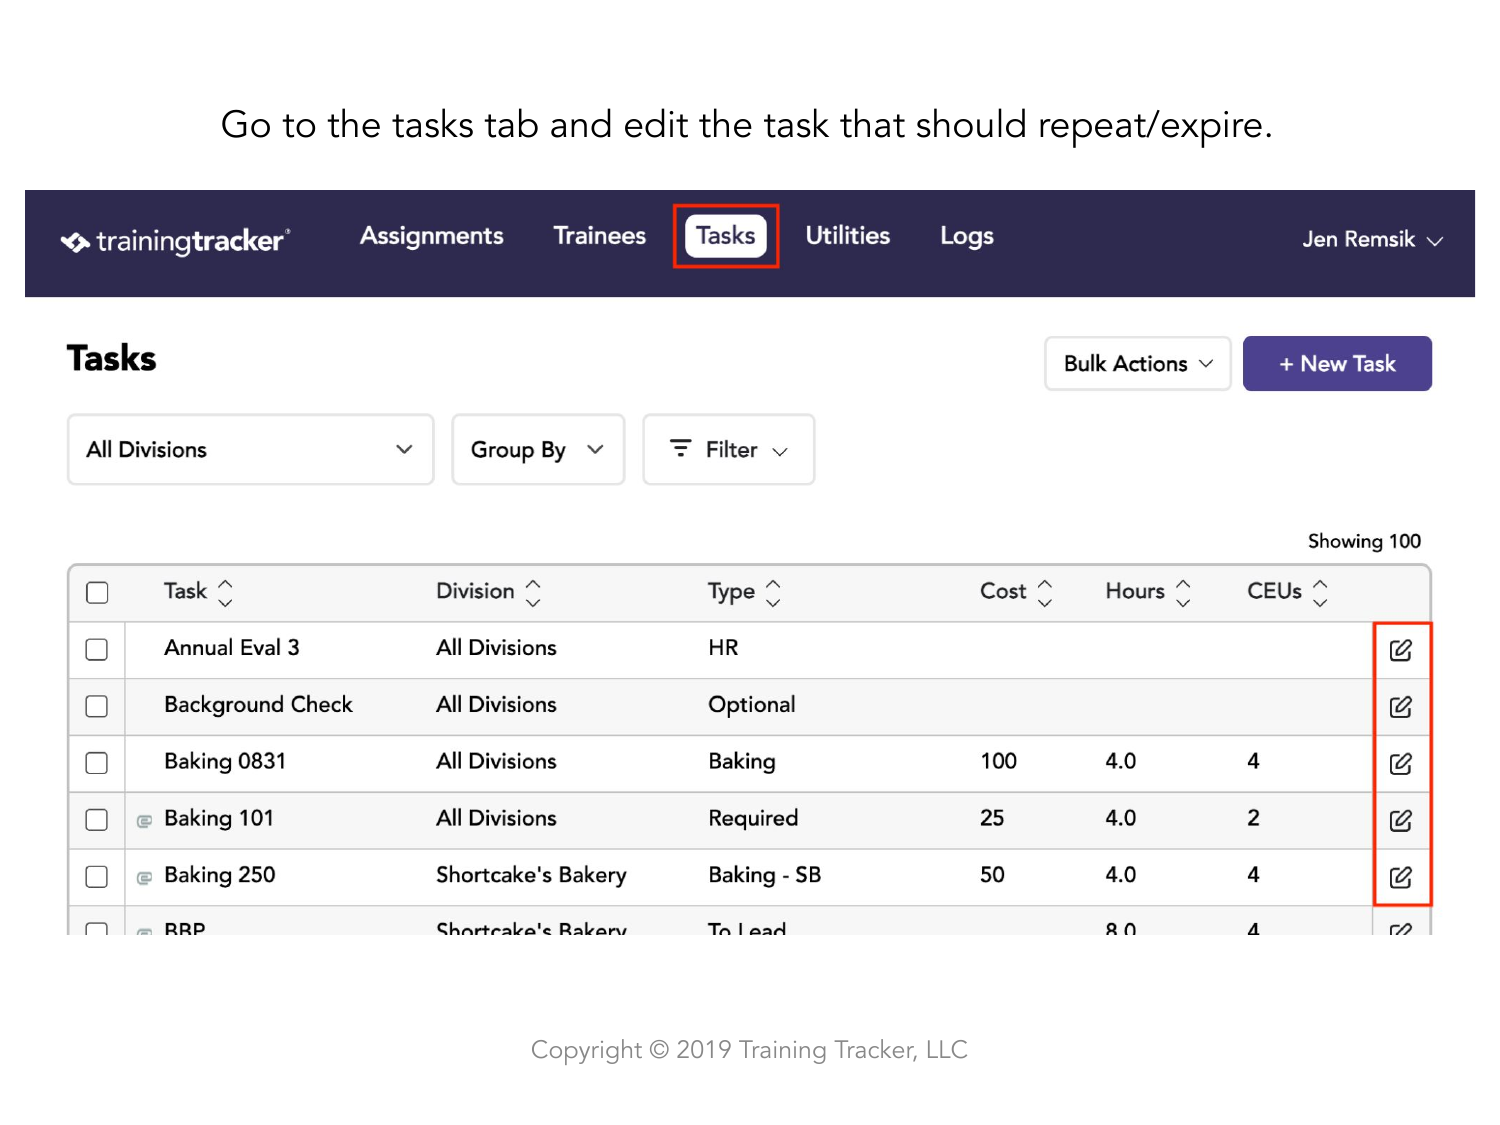This screenshot has height=1125, width=1500.
Task: Edit the Baking 250 task
Action: [1400, 878]
